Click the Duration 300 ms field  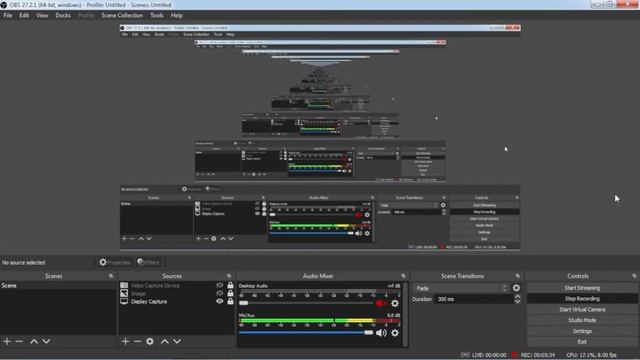click(x=473, y=299)
